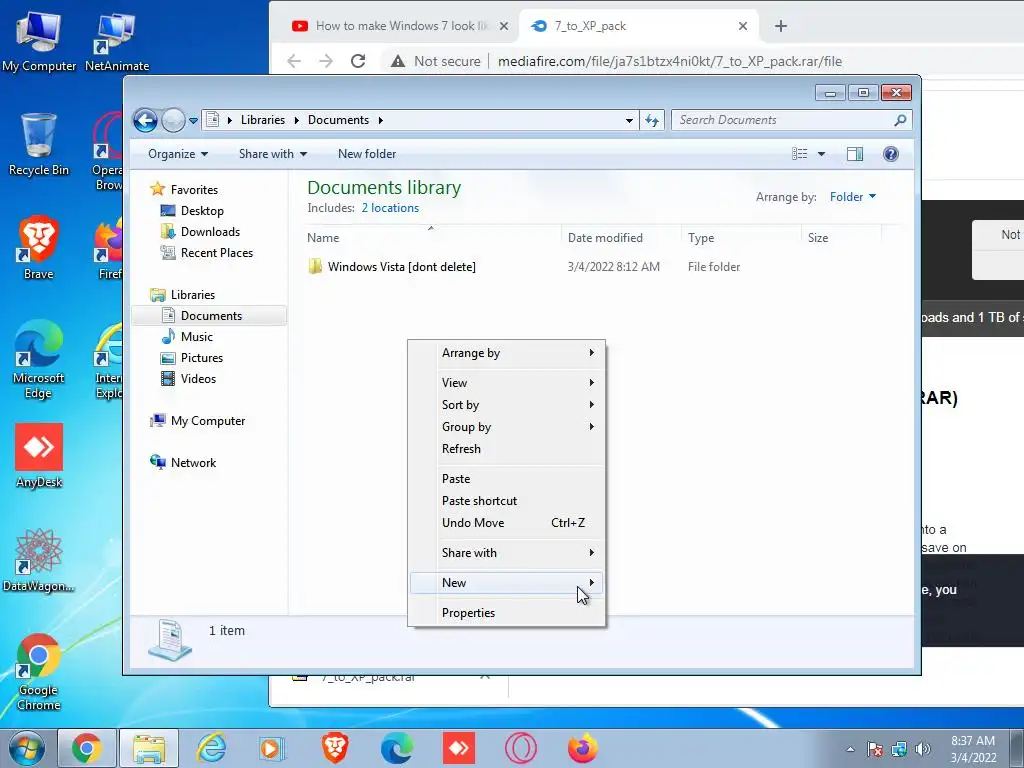Click the Firefox taskbar icon
The image size is (1024, 768).
tap(583, 748)
